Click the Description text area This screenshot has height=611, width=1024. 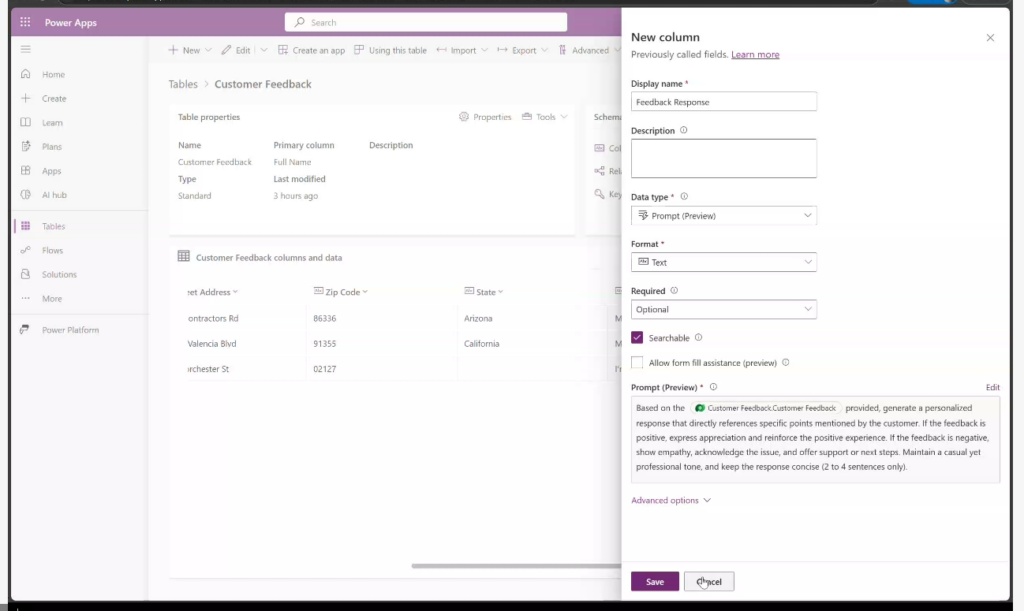point(724,158)
